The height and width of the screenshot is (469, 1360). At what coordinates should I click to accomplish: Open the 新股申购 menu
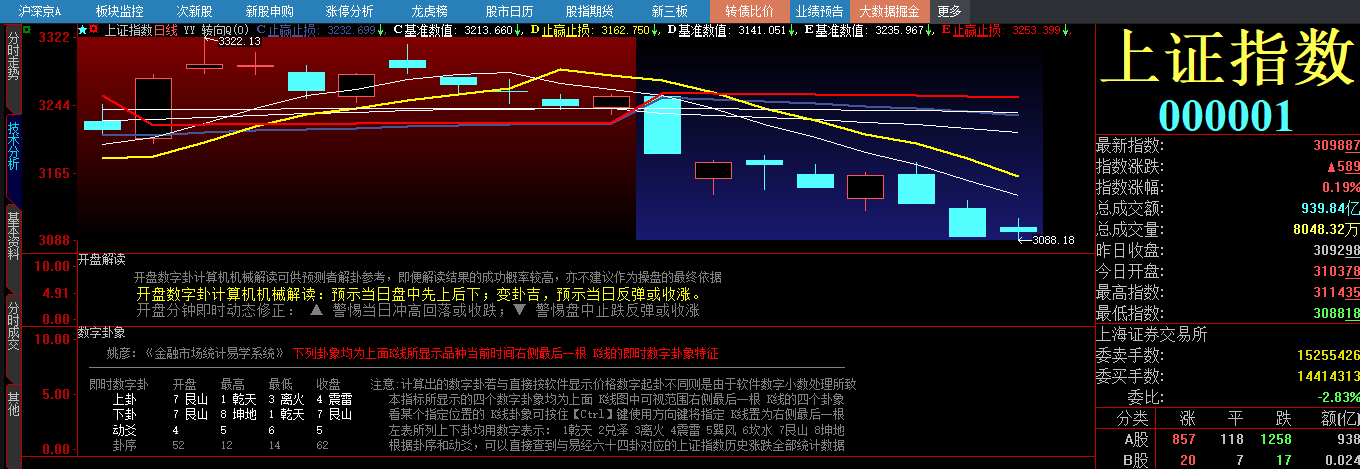click(x=269, y=11)
